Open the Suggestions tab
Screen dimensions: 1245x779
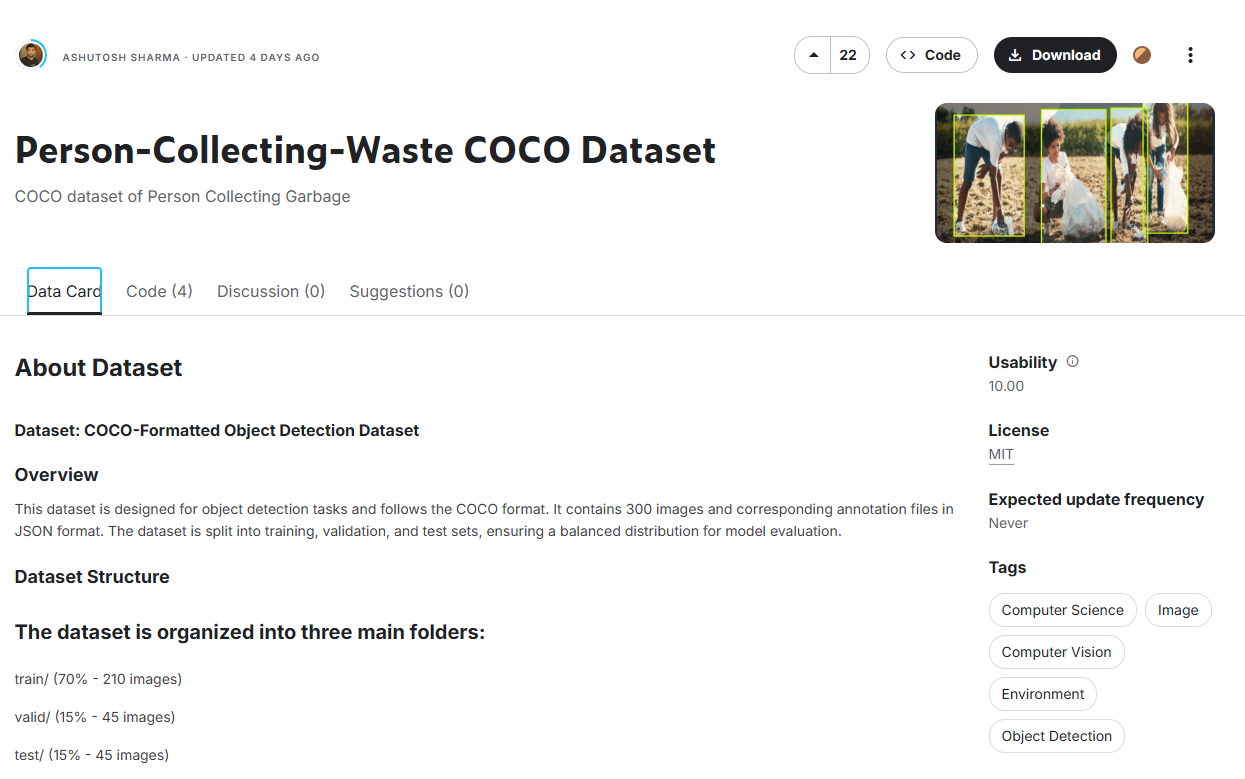point(409,291)
